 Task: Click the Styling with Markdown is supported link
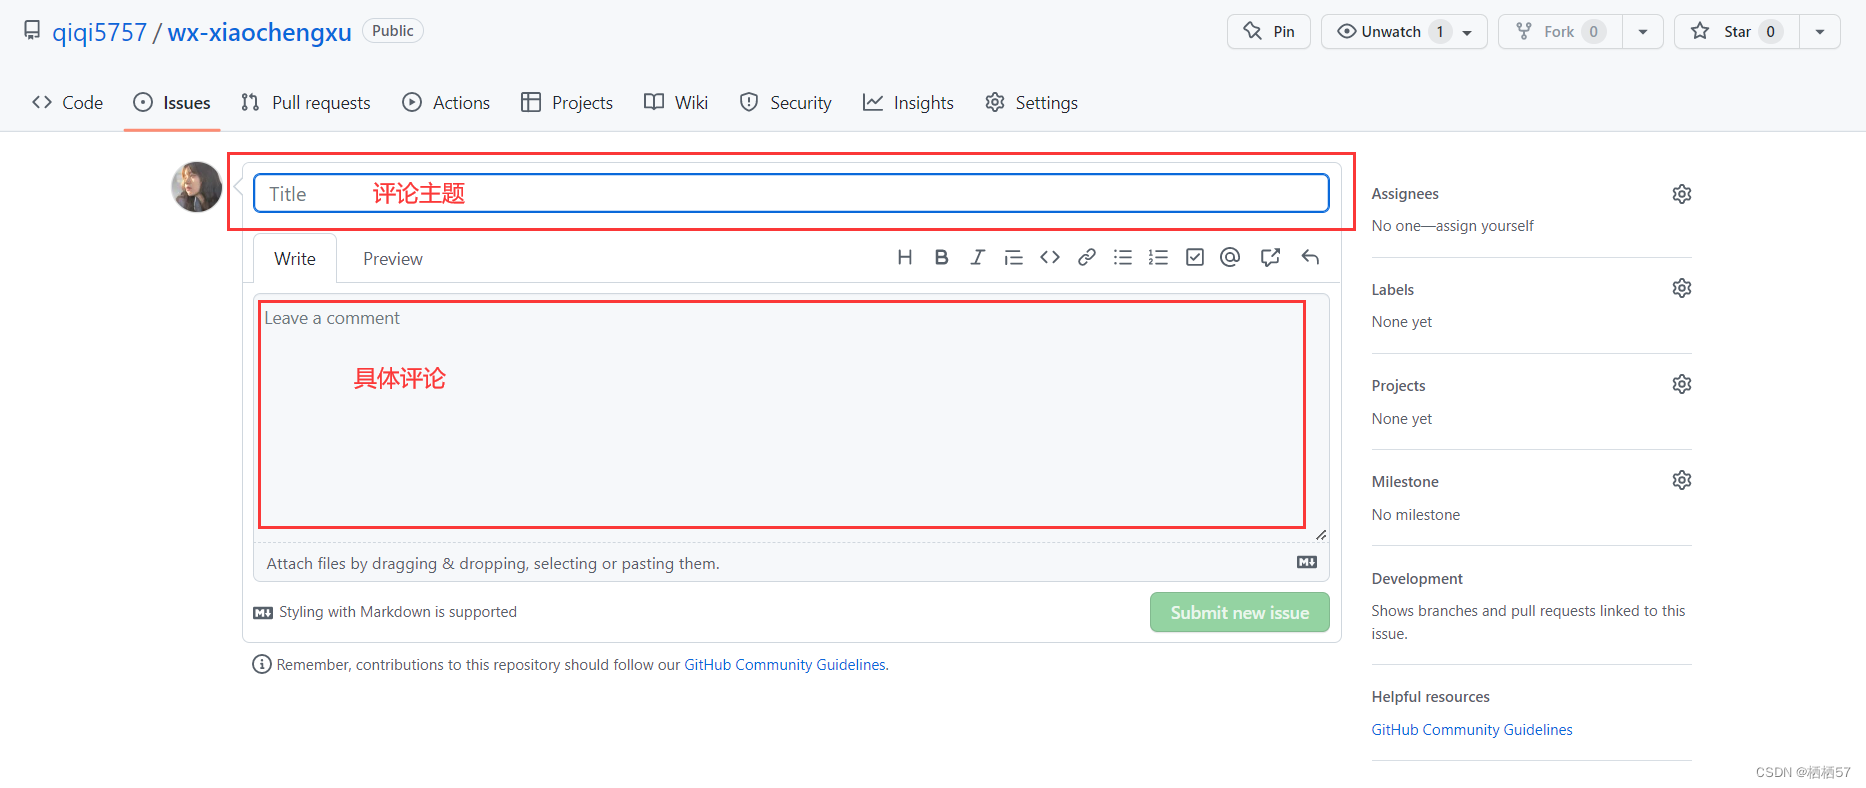(x=385, y=612)
